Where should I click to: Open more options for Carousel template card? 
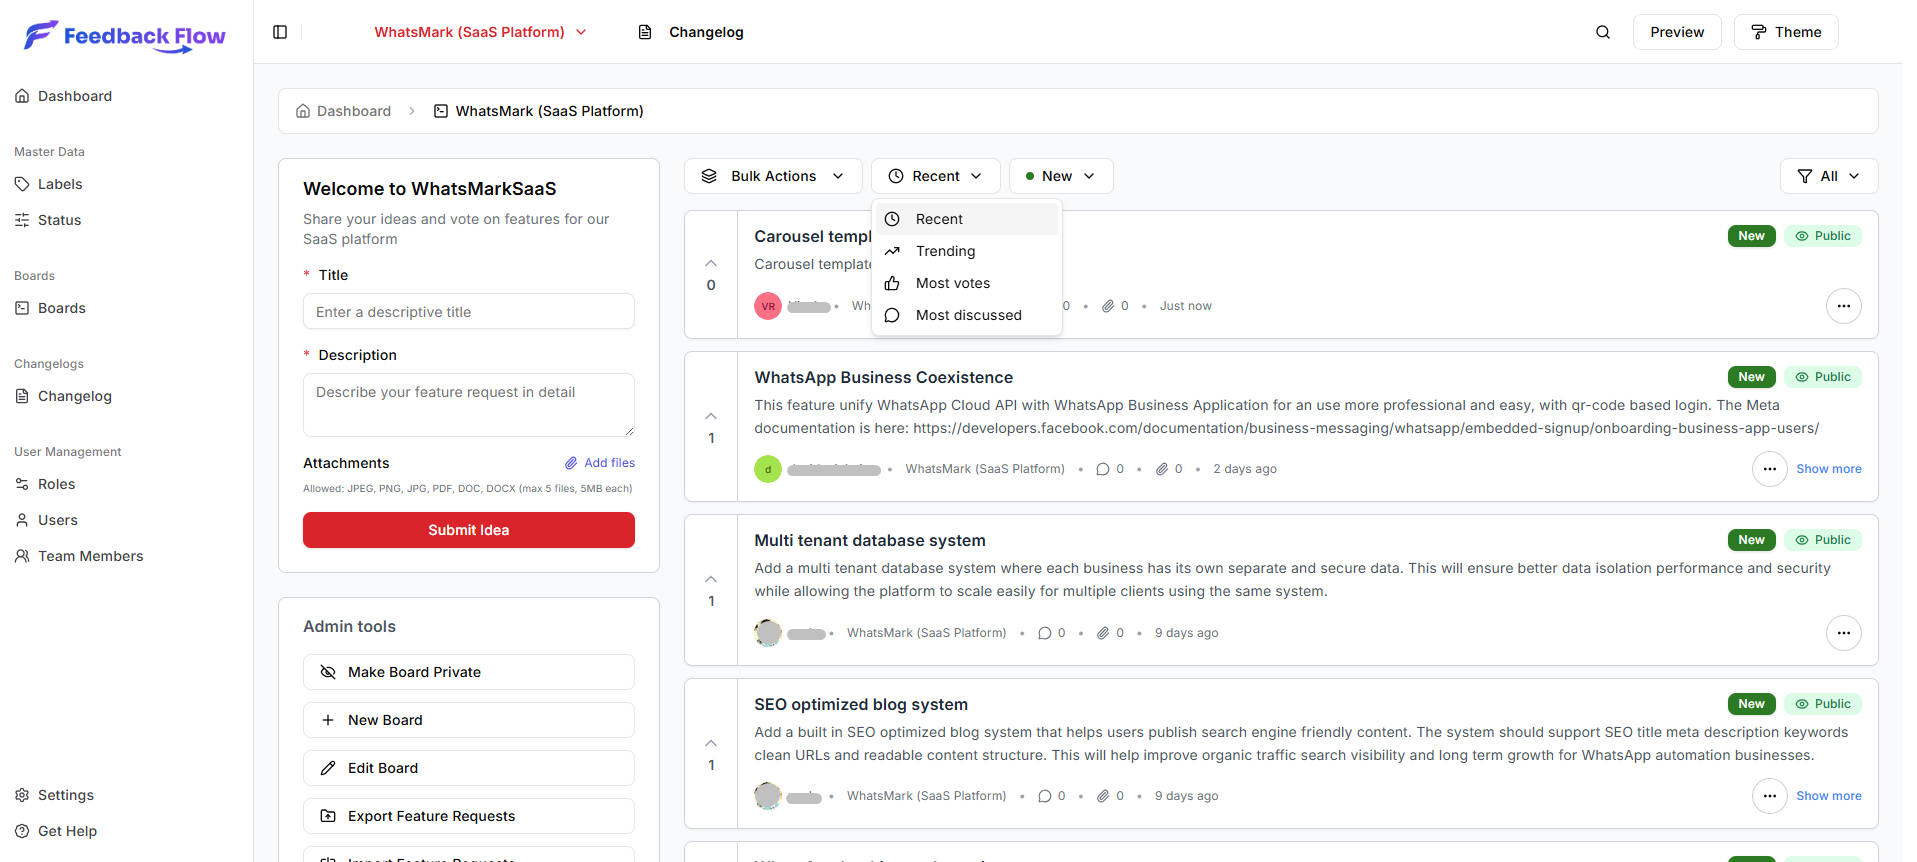1843,306
